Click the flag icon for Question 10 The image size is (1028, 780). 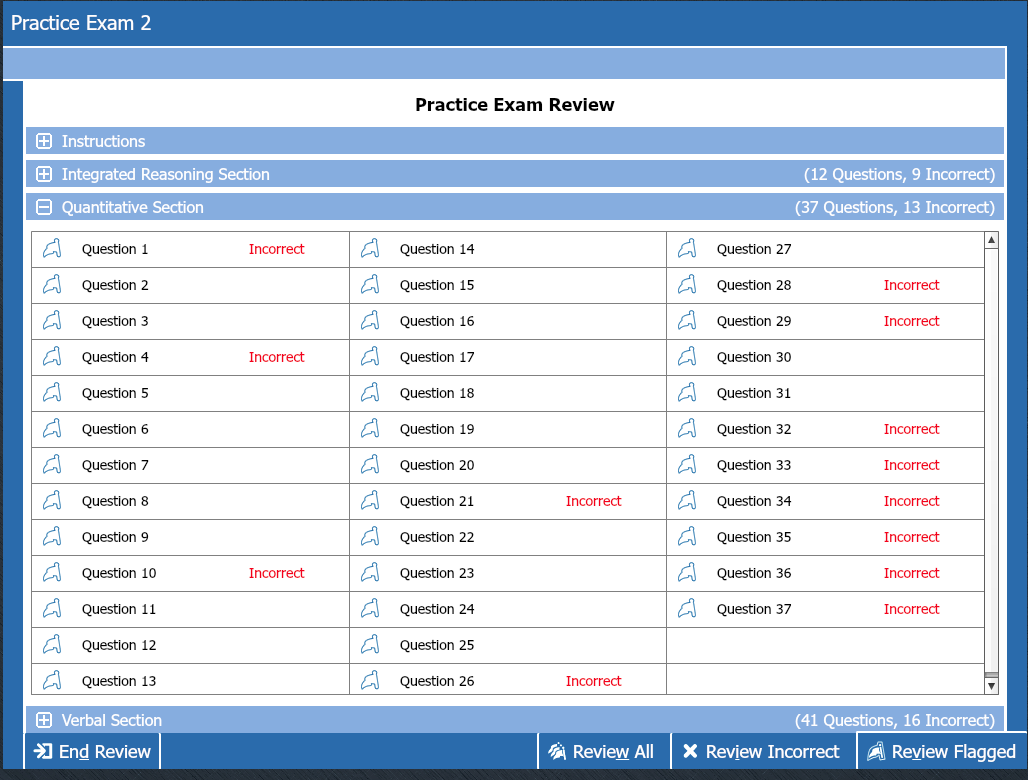coord(53,573)
